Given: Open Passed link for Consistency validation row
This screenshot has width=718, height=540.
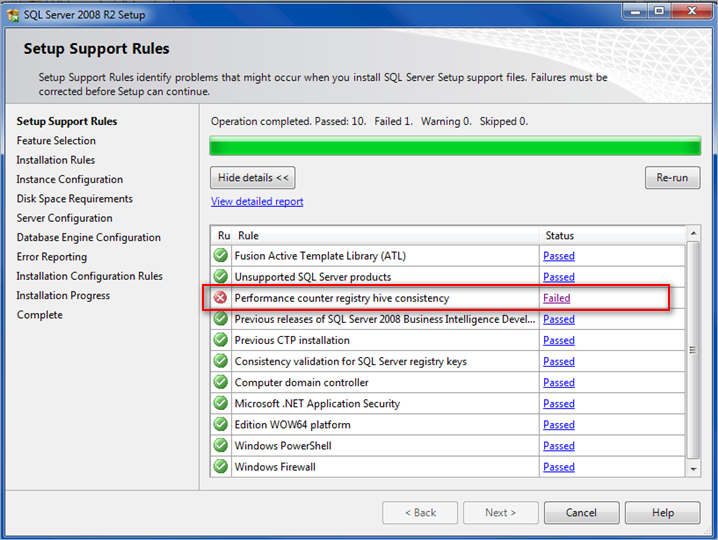Looking at the screenshot, I should [x=559, y=361].
